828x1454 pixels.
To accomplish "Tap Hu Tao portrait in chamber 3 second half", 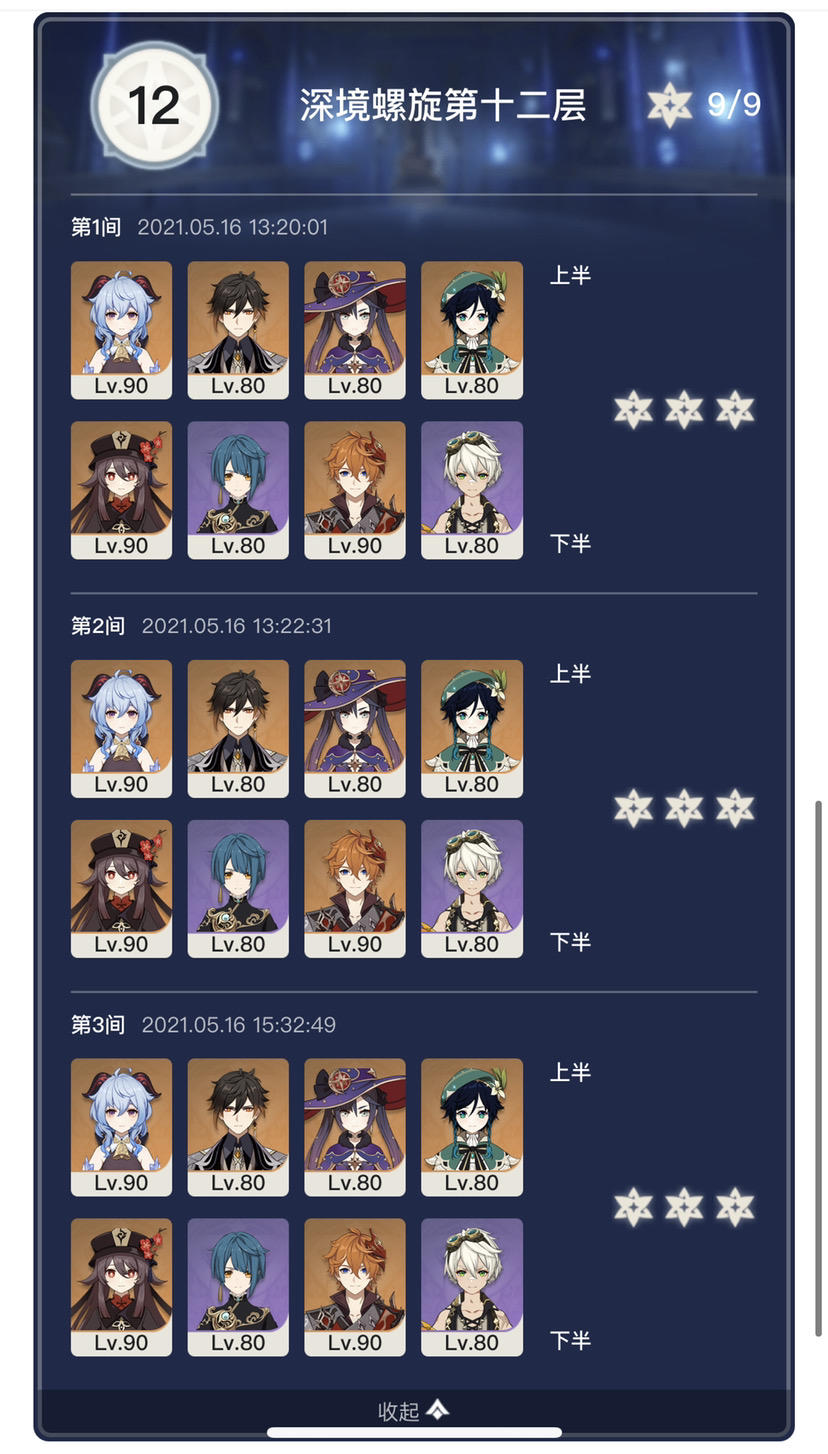I will click(121, 1287).
